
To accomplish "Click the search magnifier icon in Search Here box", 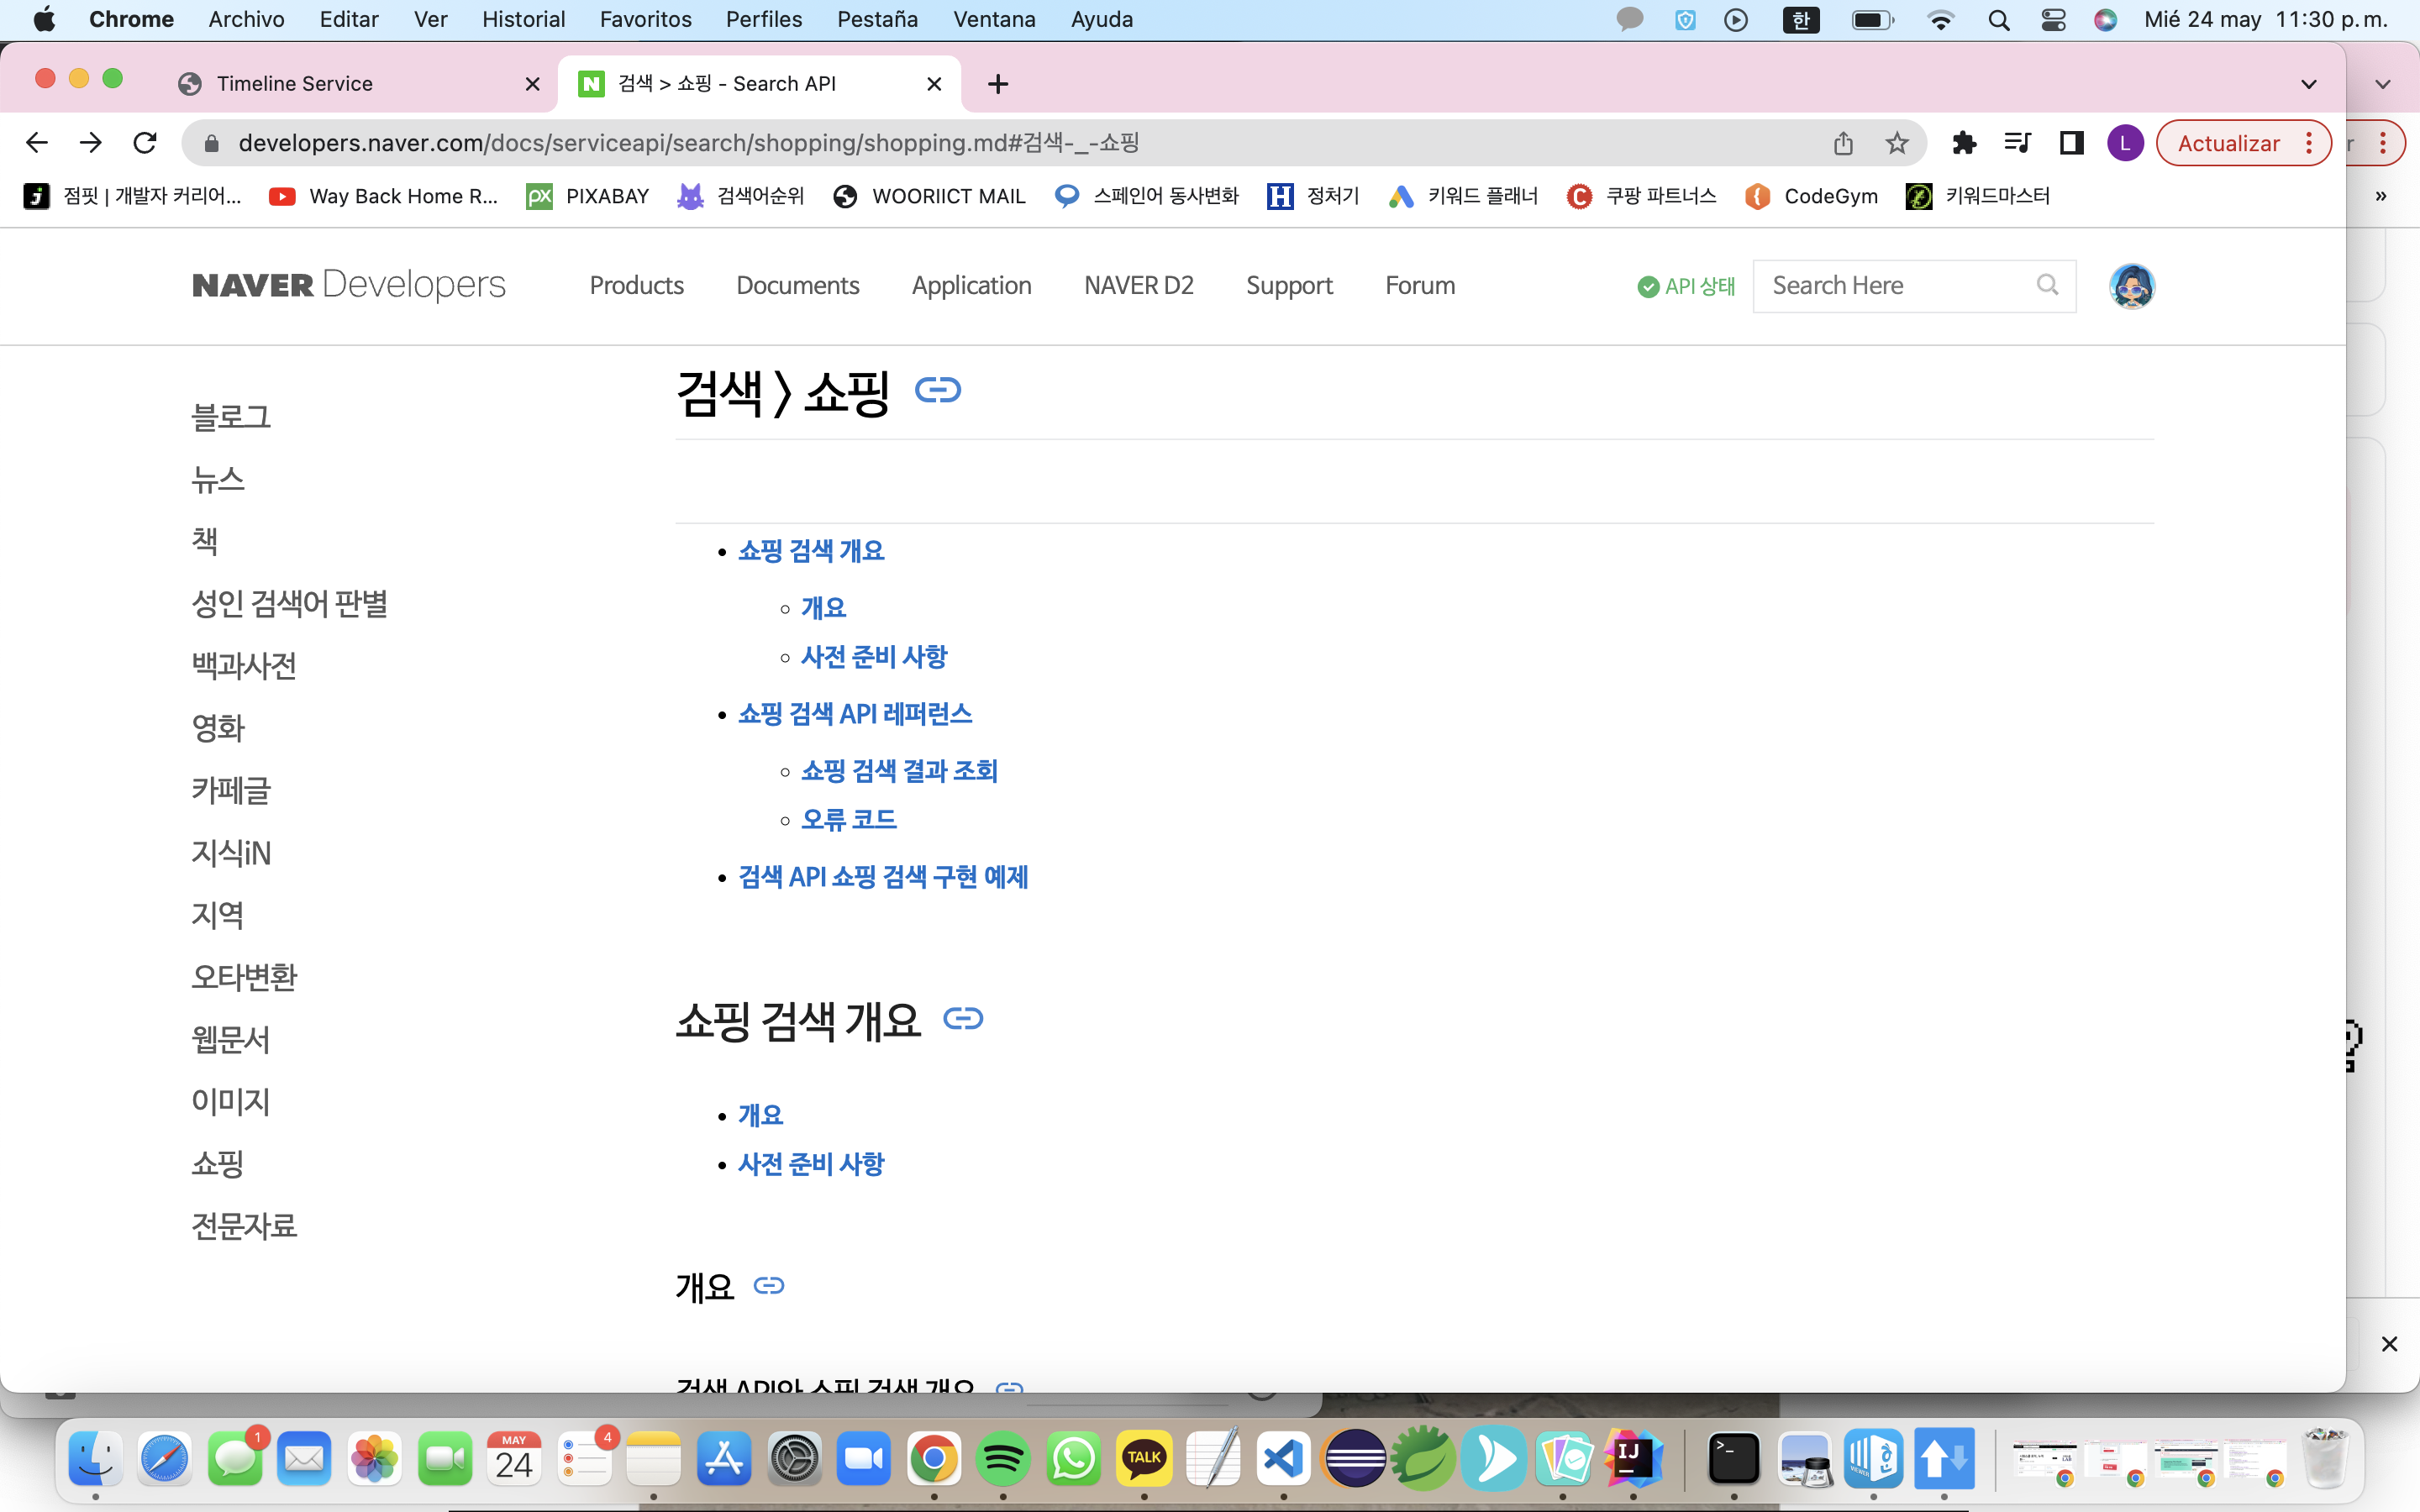I will [2047, 285].
